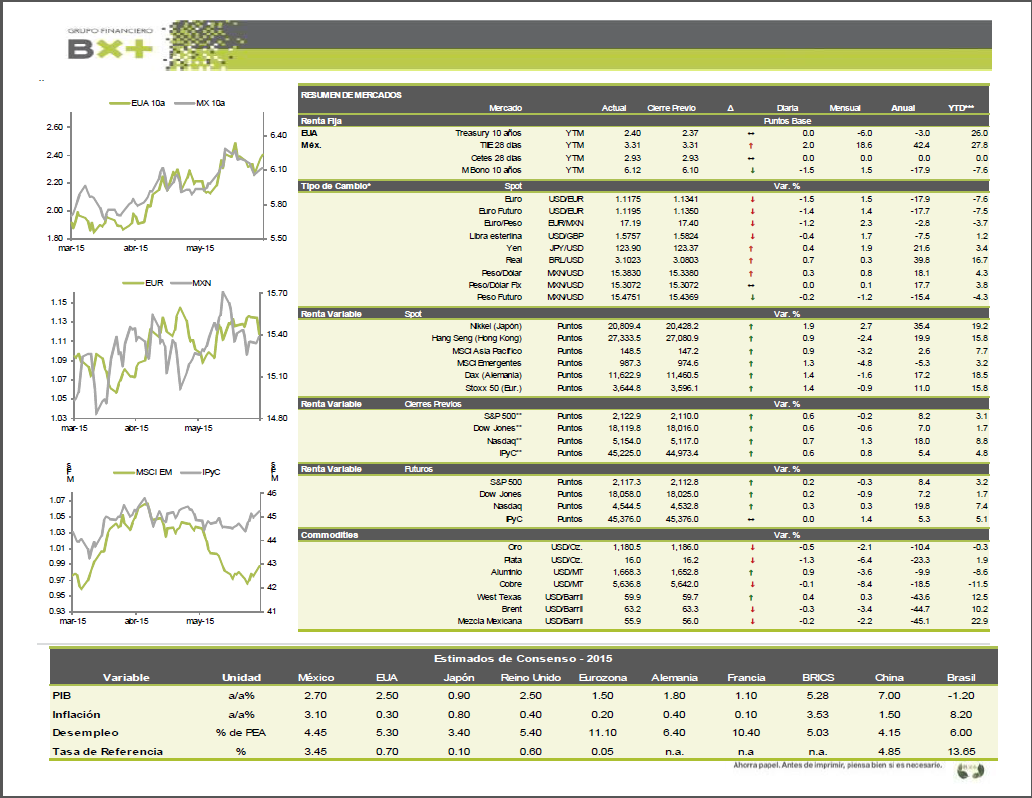Viewport: 1032px width, 798px height.
Task: Click the green down arrow in the M Bono 10 años row
Action: (752, 171)
